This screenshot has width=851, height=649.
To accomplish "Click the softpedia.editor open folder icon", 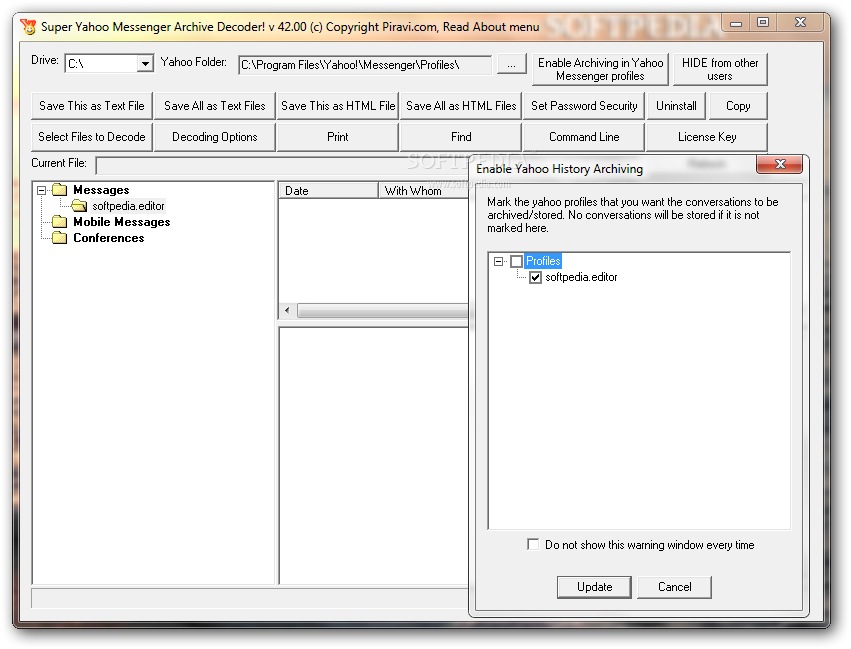I will coord(79,205).
